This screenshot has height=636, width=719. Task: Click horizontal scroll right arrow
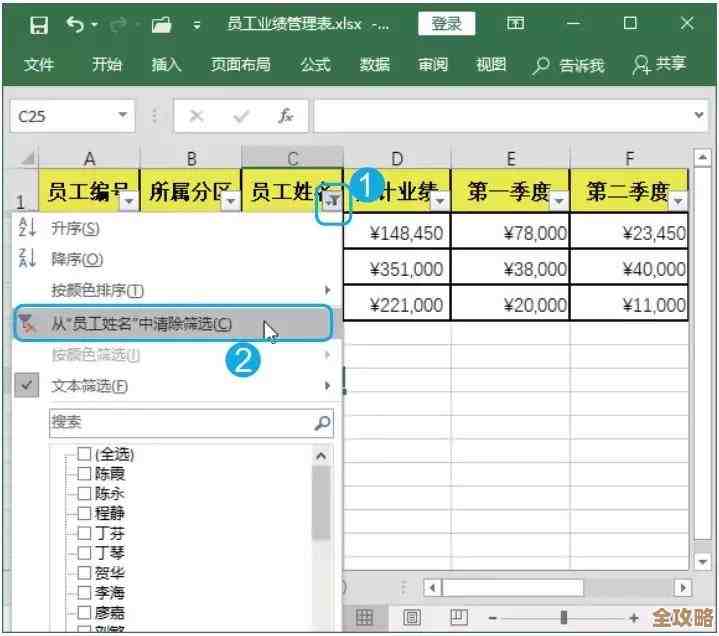click(683, 587)
